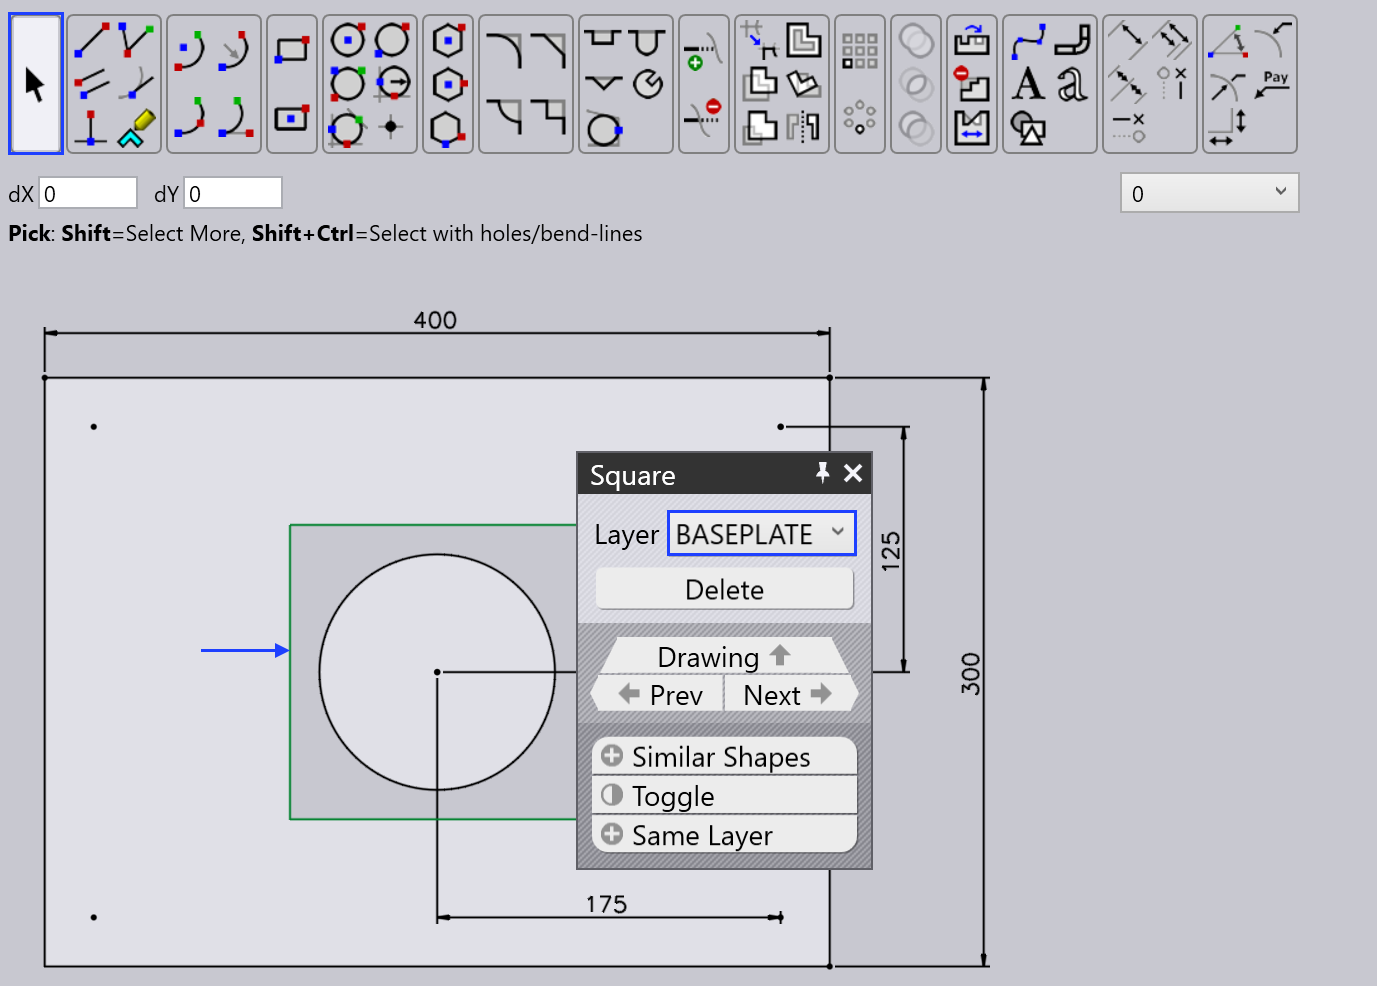
Task: Click the Next shape button
Action: pos(790,694)
